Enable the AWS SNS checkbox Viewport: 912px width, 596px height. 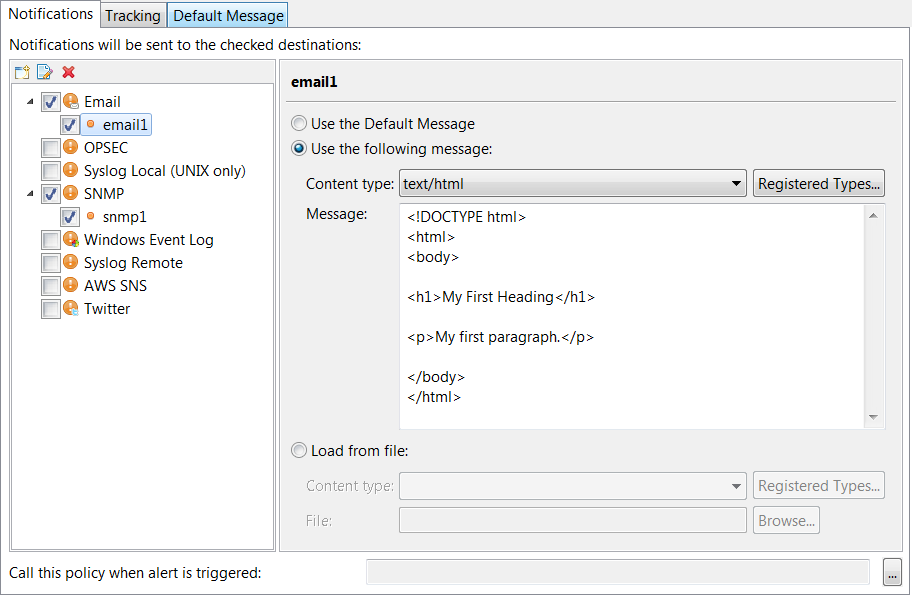coord(51,285)
